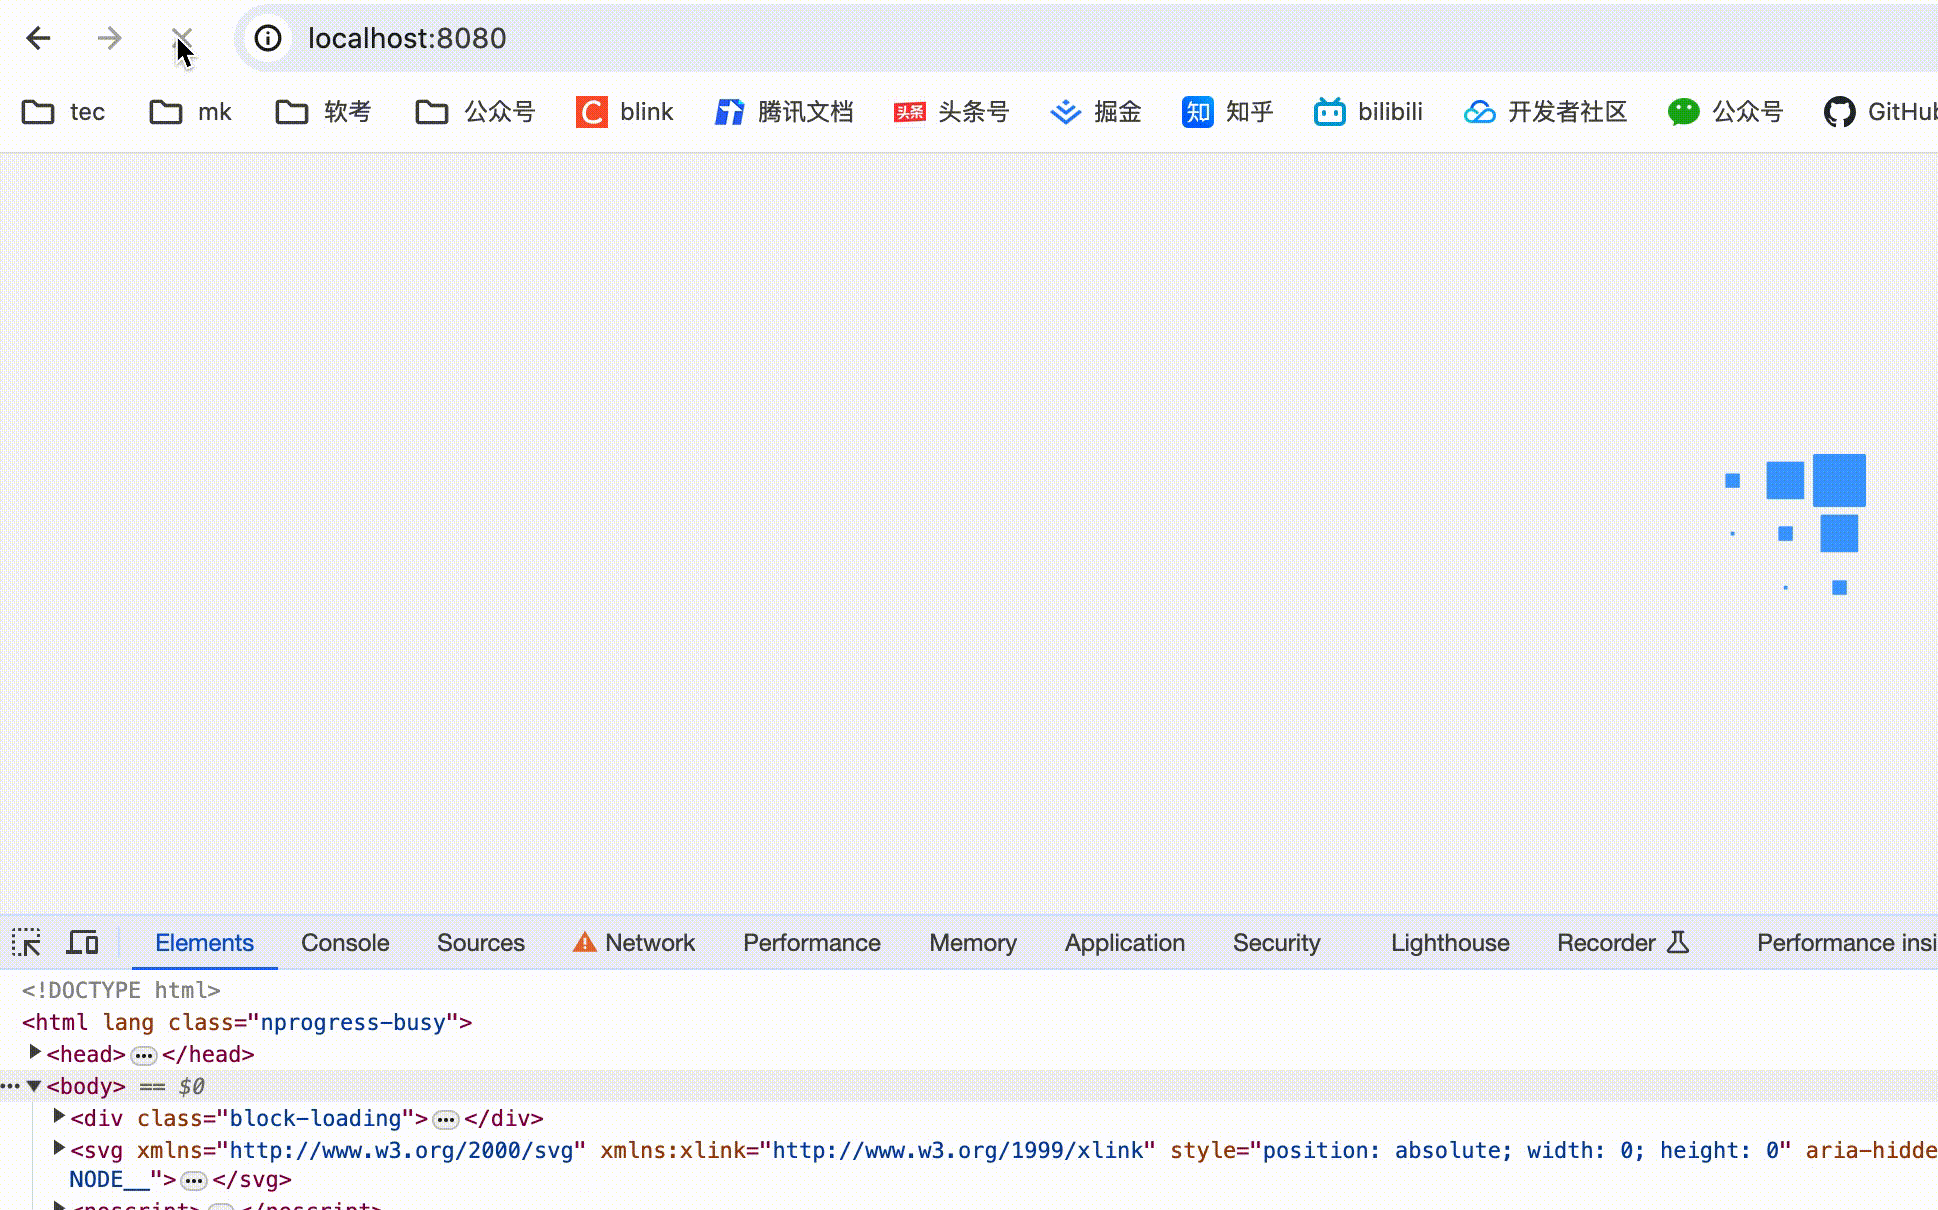Open the 软考 bookmarks folder
Image resolution: width=1938 pixels, height=1210 pixels.
(x=323, y=112)
